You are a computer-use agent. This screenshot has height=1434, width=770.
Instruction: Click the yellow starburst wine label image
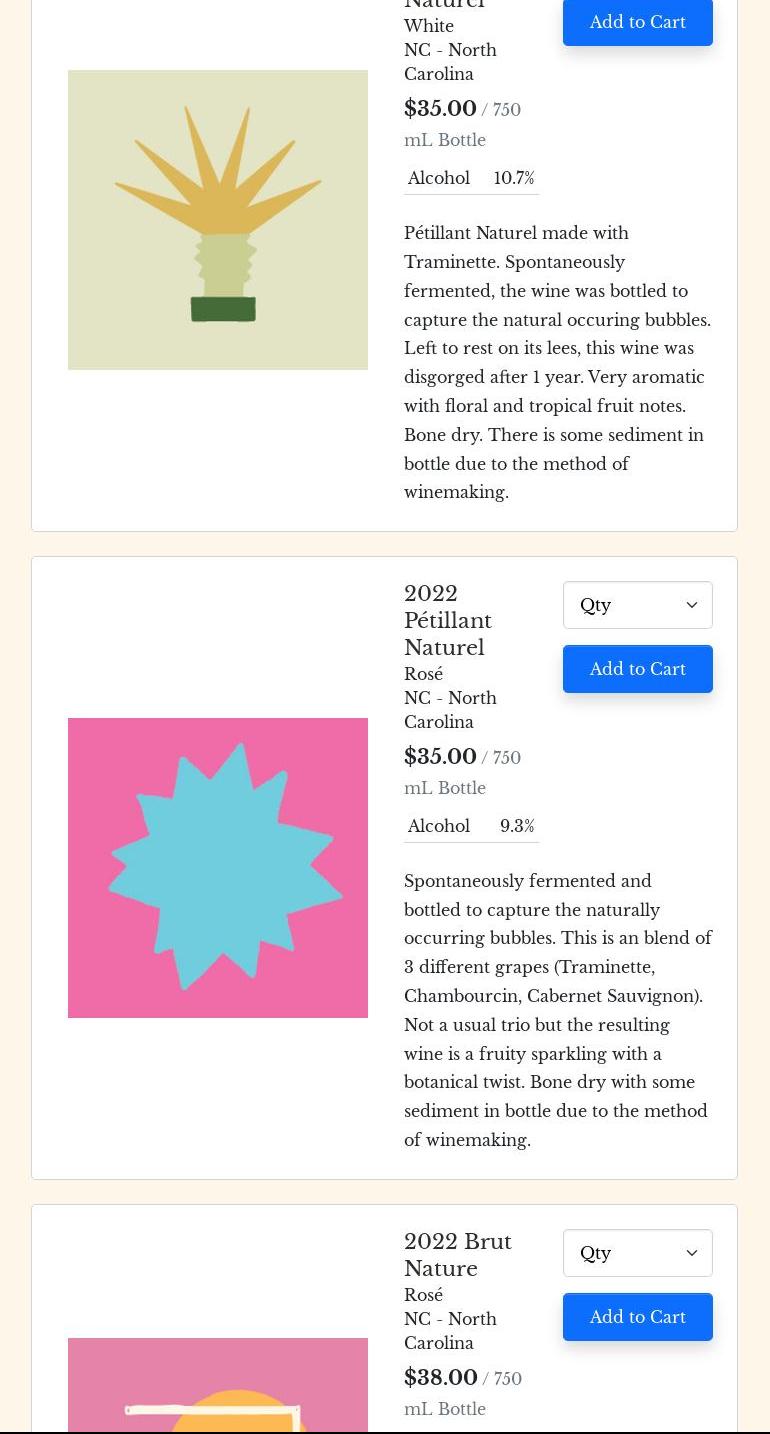(218, 220)
